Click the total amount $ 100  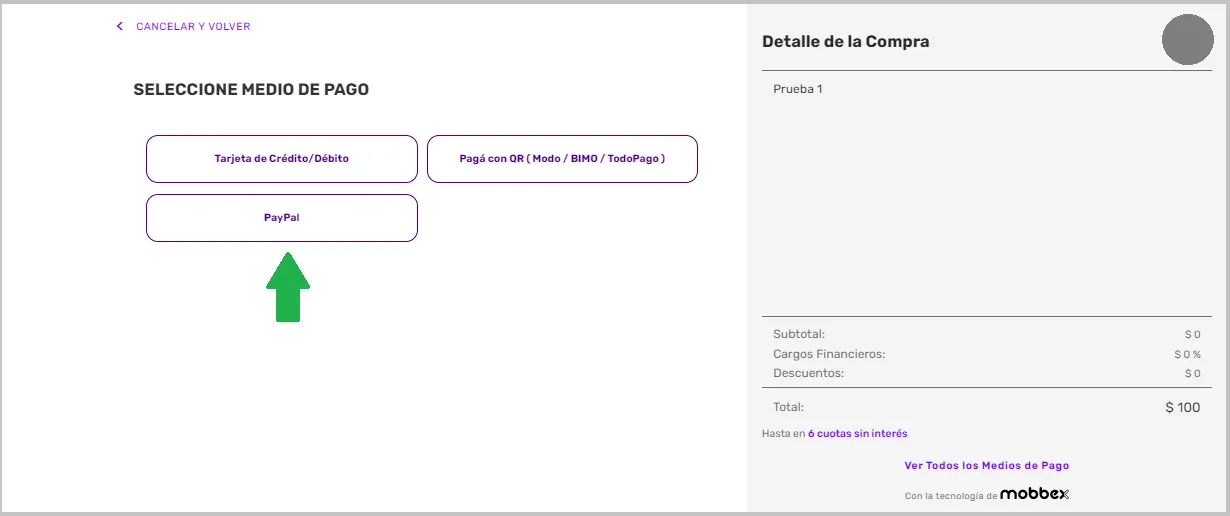pyautogui.click(x=1183, y=407)
